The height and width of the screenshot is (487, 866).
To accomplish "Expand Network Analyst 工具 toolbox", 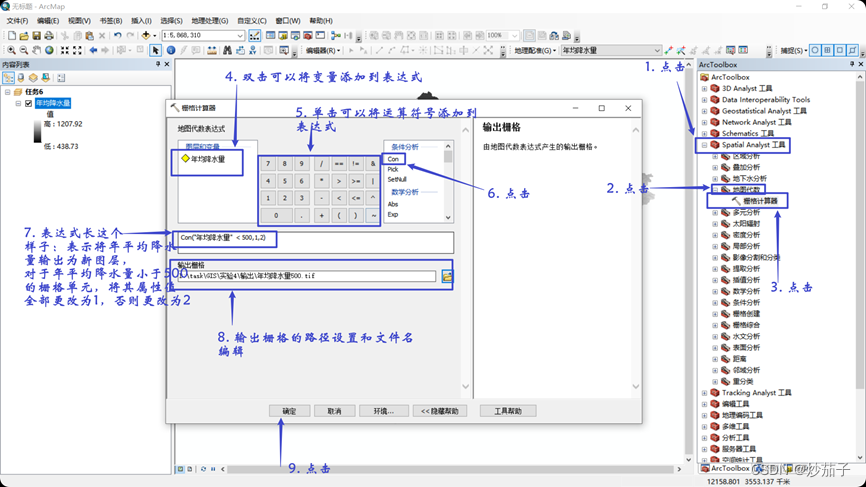I will (704, 122).
